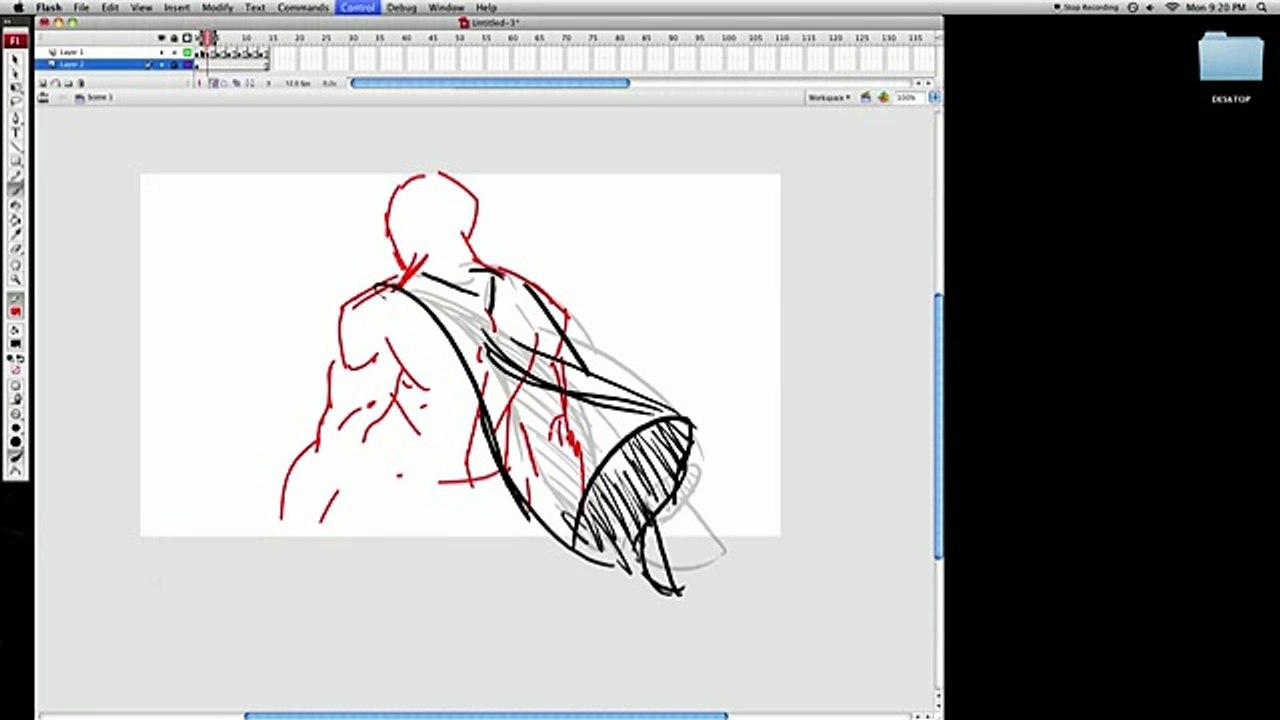Select the Text tool
The image size is (1280, 720).
click(x=15, y=131)
